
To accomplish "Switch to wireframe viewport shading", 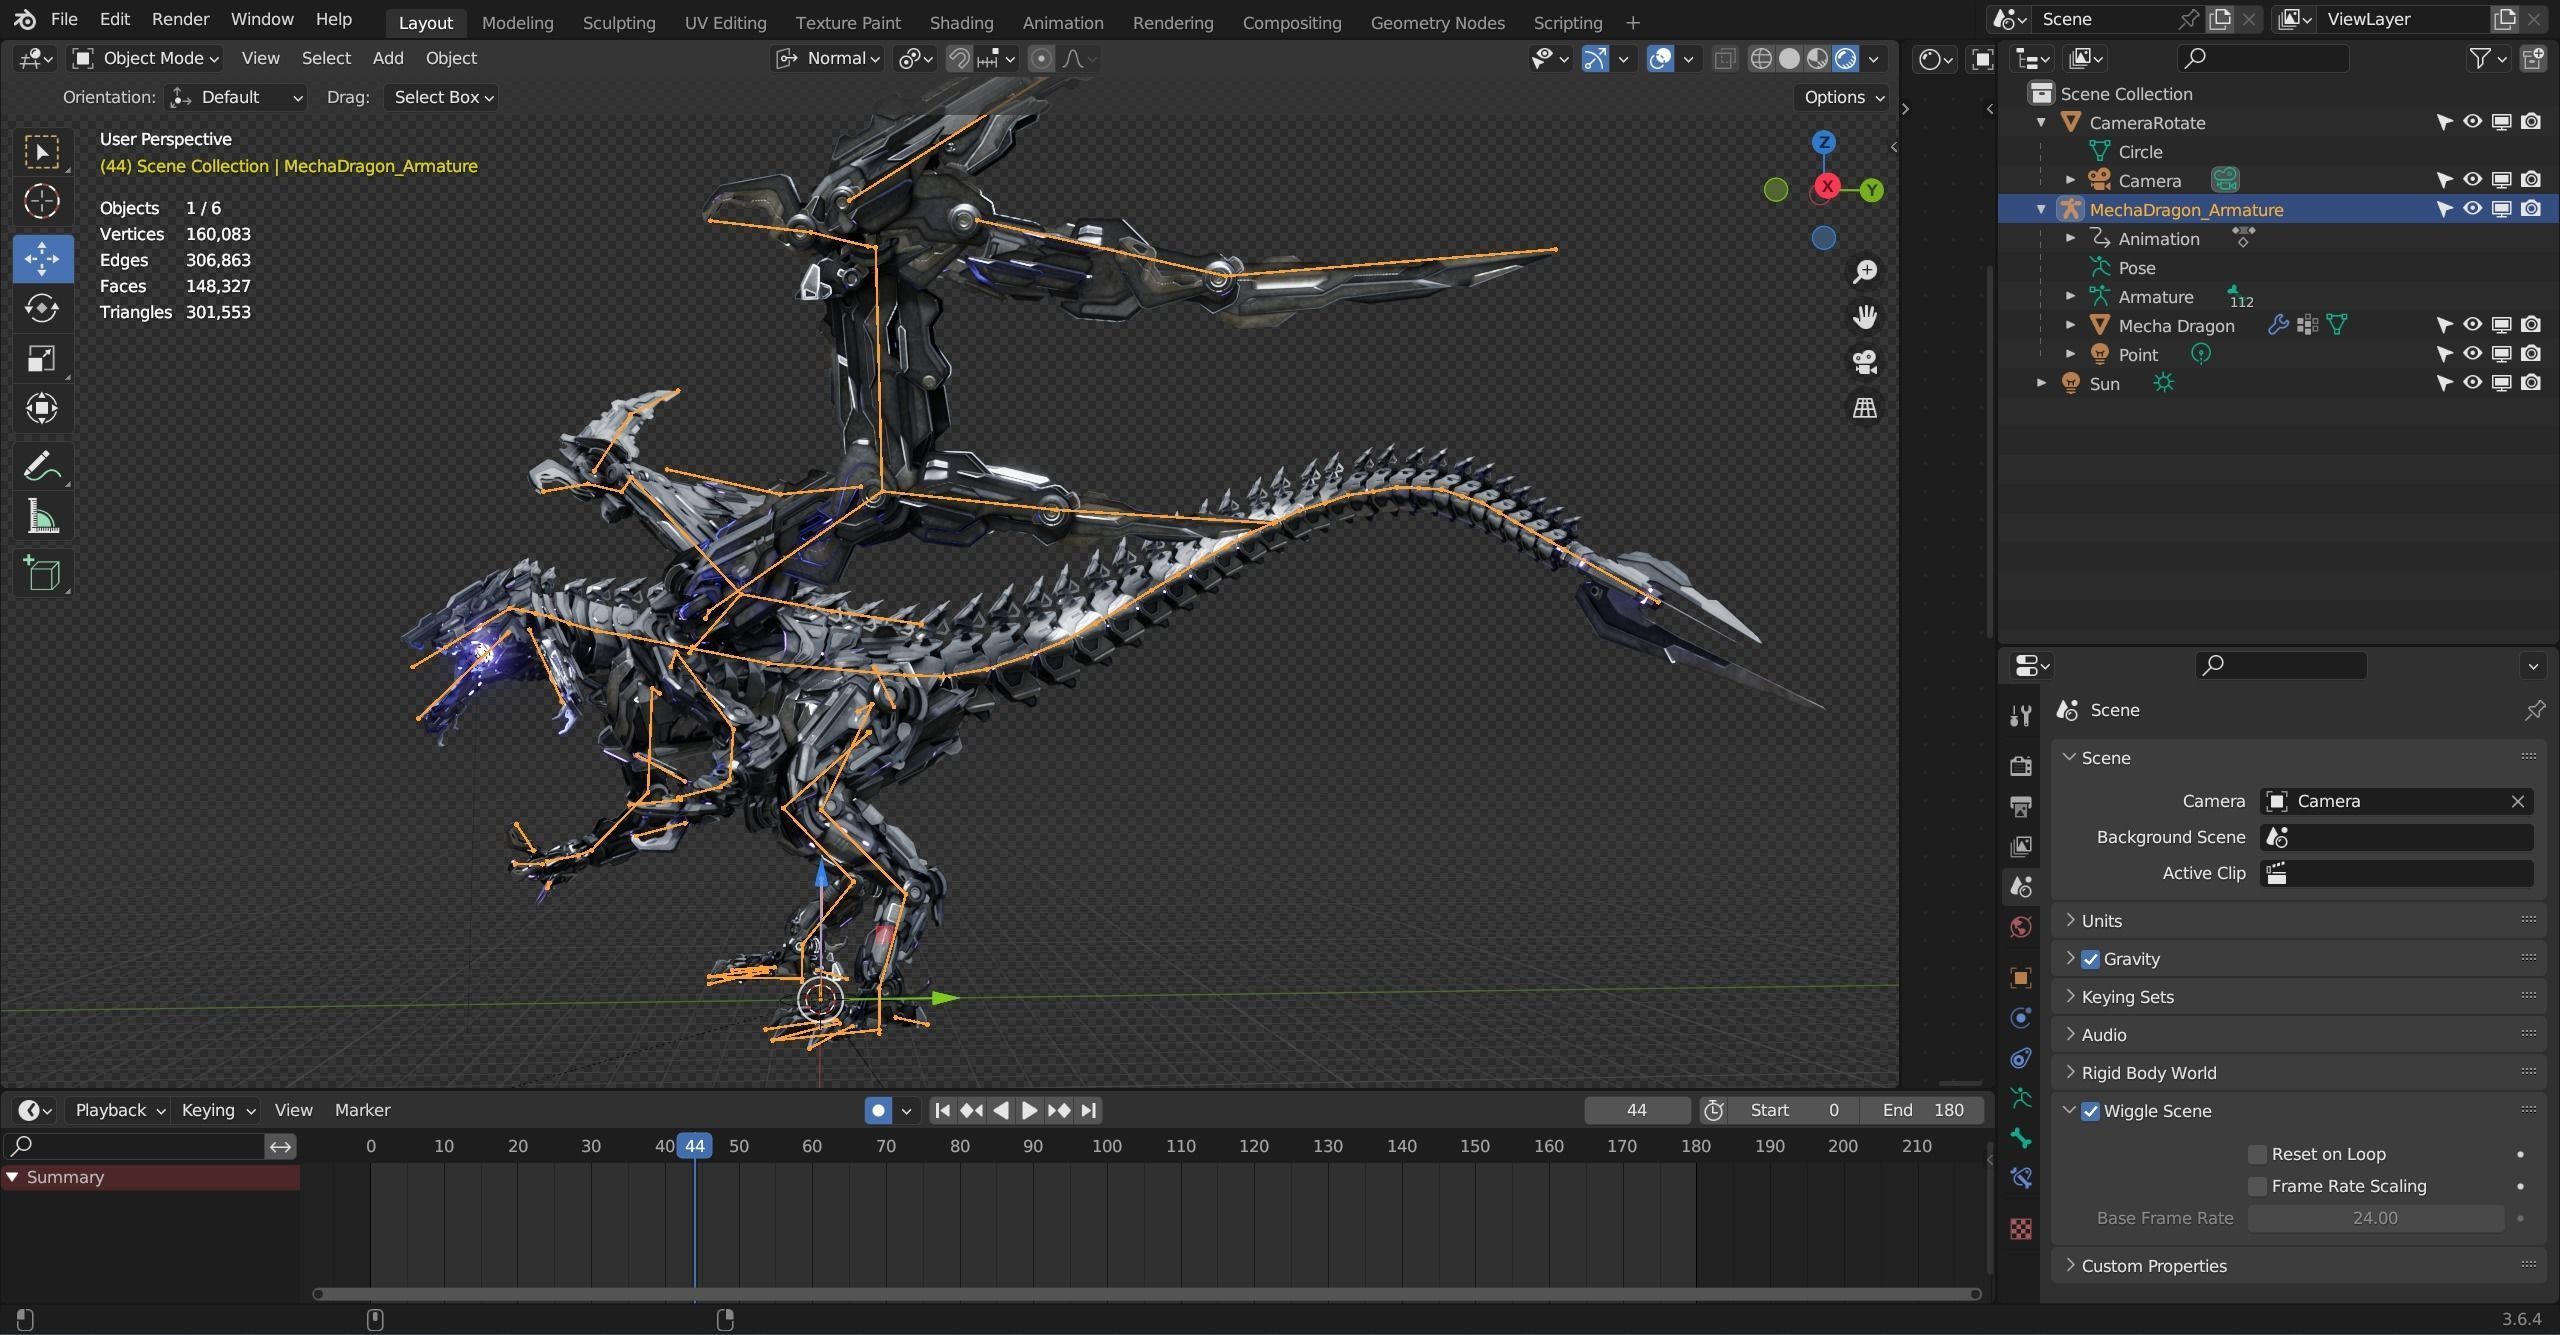I will coord(1761,59).
